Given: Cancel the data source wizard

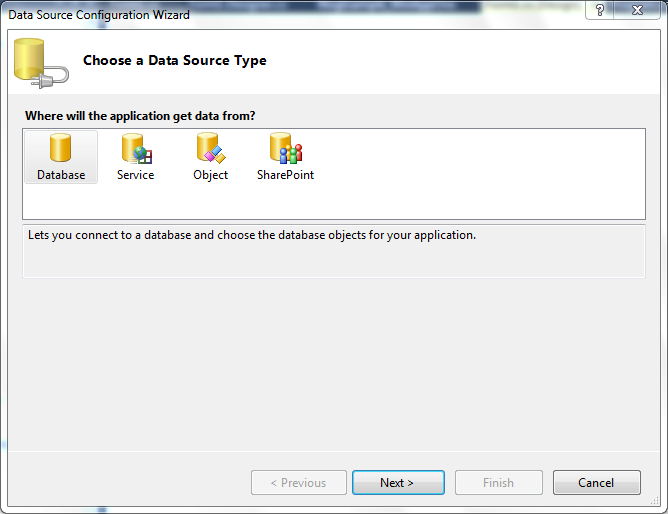Looking at the screenshot, I should coord(596,482).
